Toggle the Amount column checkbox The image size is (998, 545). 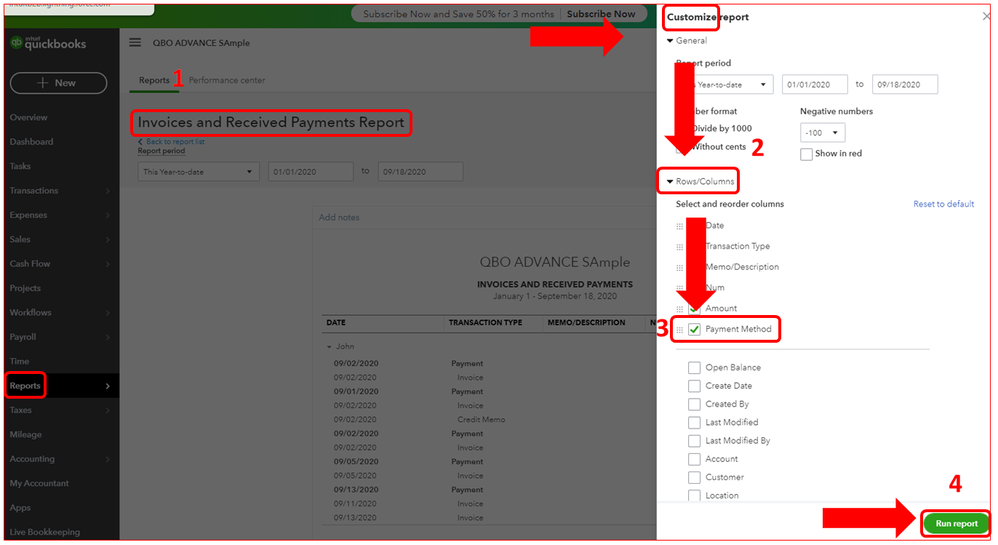(x=694, y=309)
